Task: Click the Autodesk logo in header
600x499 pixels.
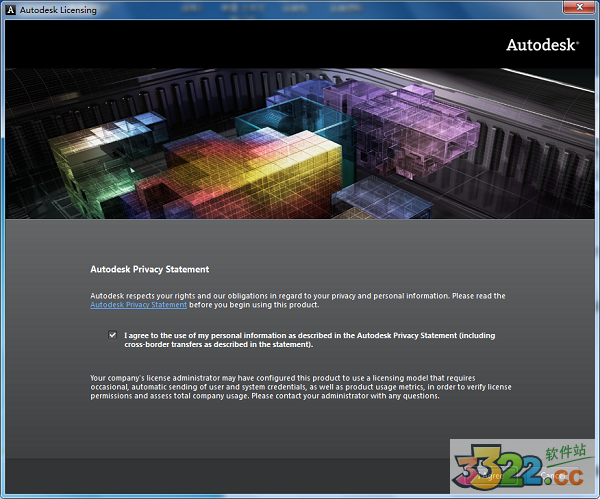Action: pyautogui.click(x=542, y=45)
